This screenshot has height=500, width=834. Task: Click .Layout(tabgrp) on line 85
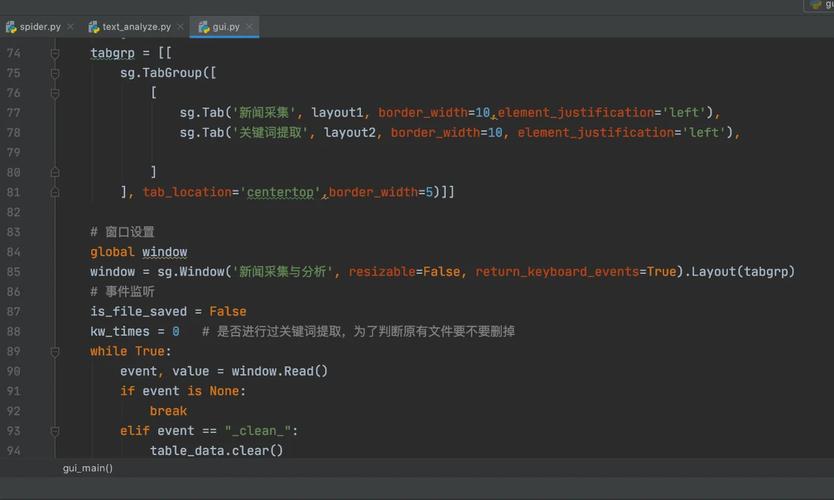point(739,272)
